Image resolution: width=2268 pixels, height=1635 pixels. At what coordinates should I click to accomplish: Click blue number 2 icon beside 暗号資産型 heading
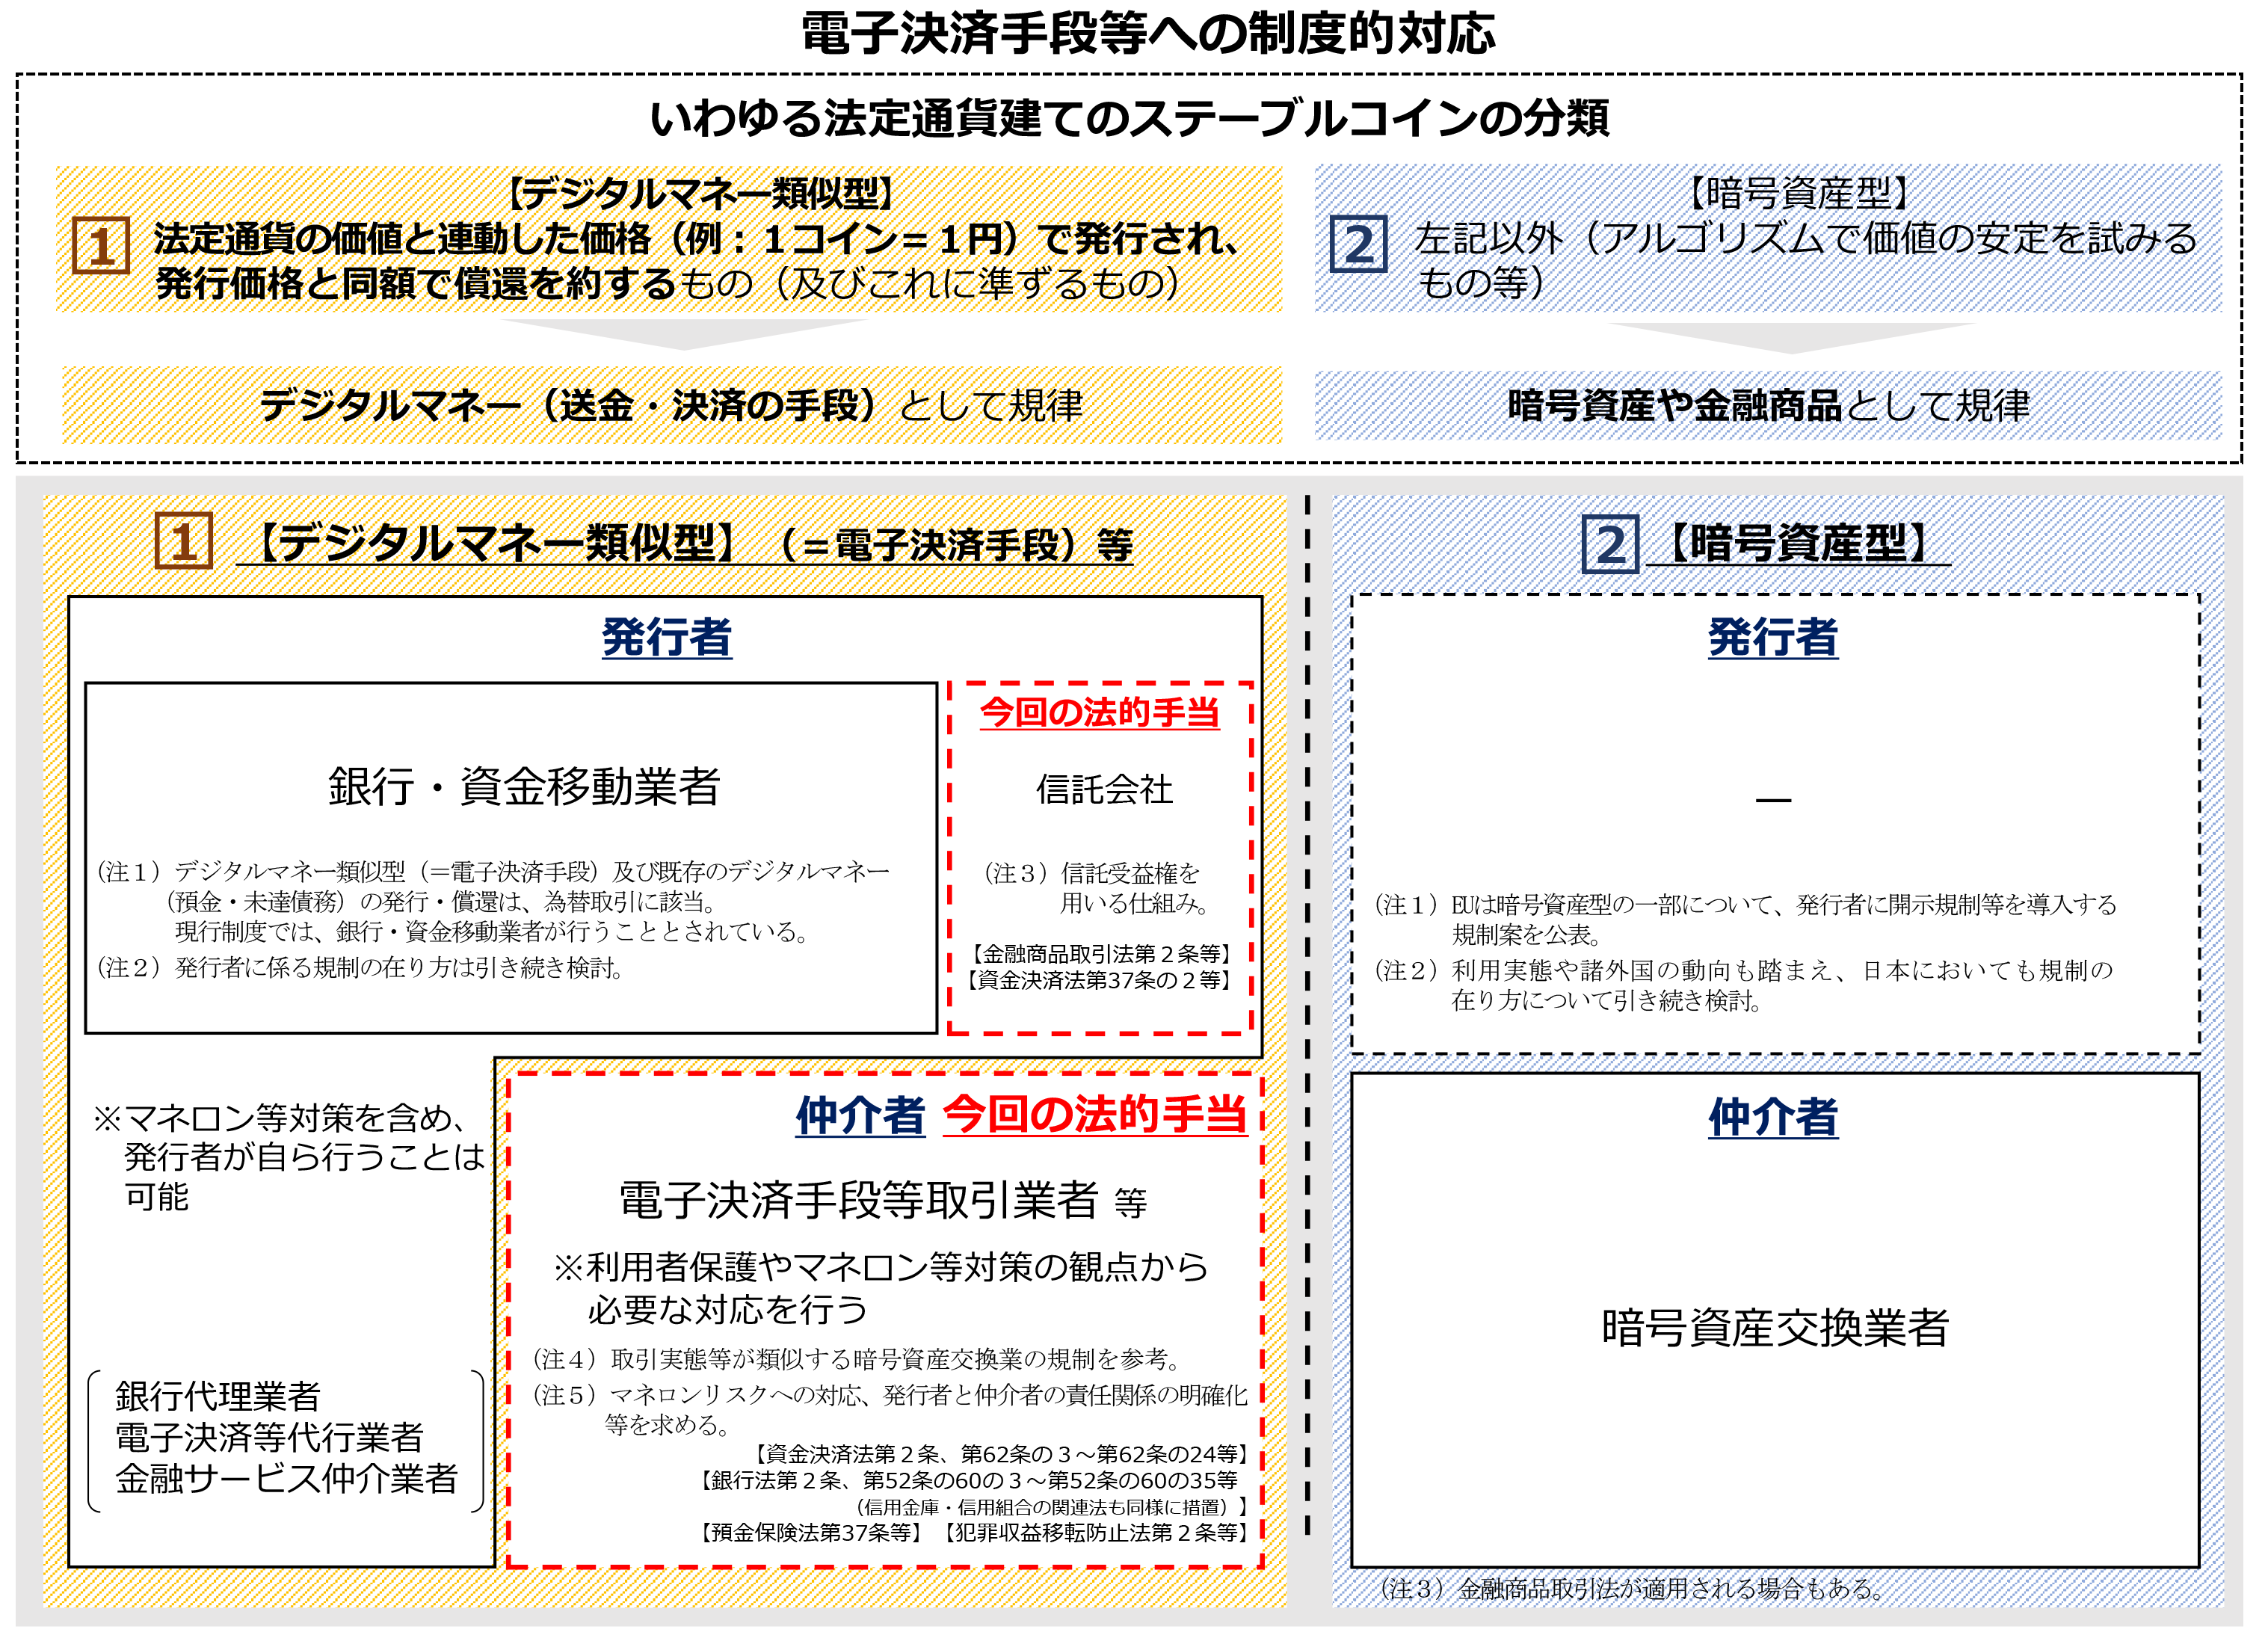(1610, 545)
